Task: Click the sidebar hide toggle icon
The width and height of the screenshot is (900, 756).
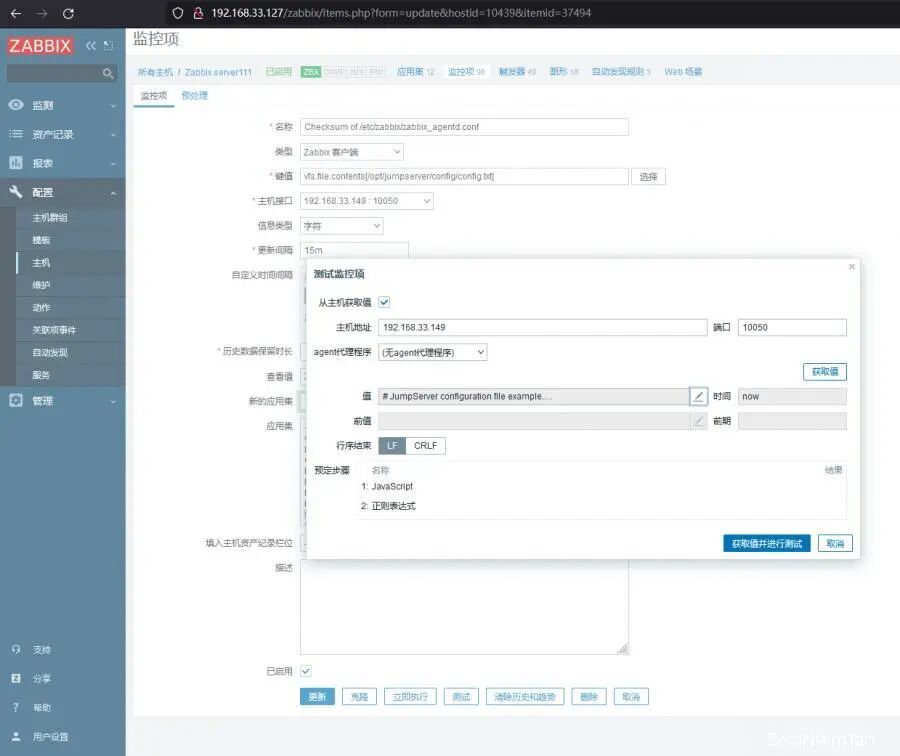Action: 108,45
